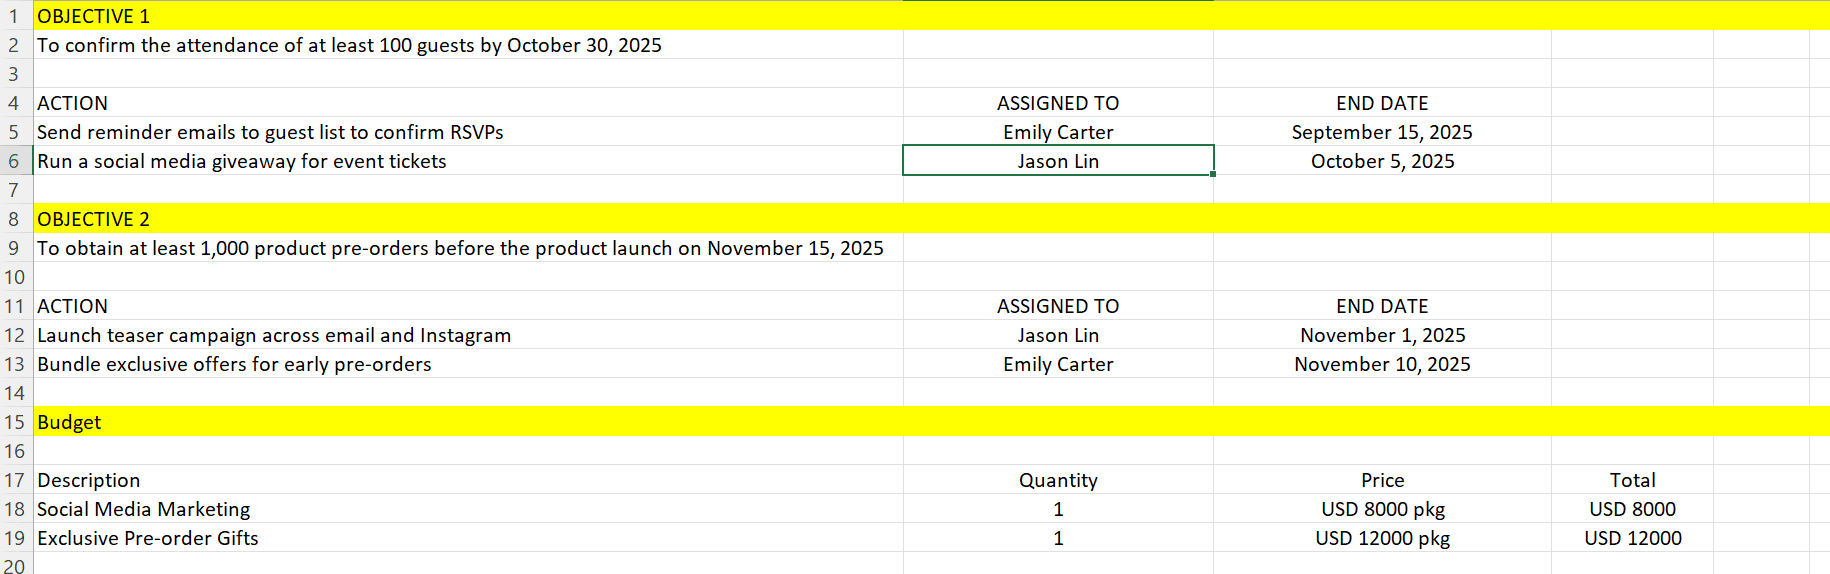1830x574 pixels.
Task: Select the OBJECTIVE 1 header cell
Action: [93, 16]
